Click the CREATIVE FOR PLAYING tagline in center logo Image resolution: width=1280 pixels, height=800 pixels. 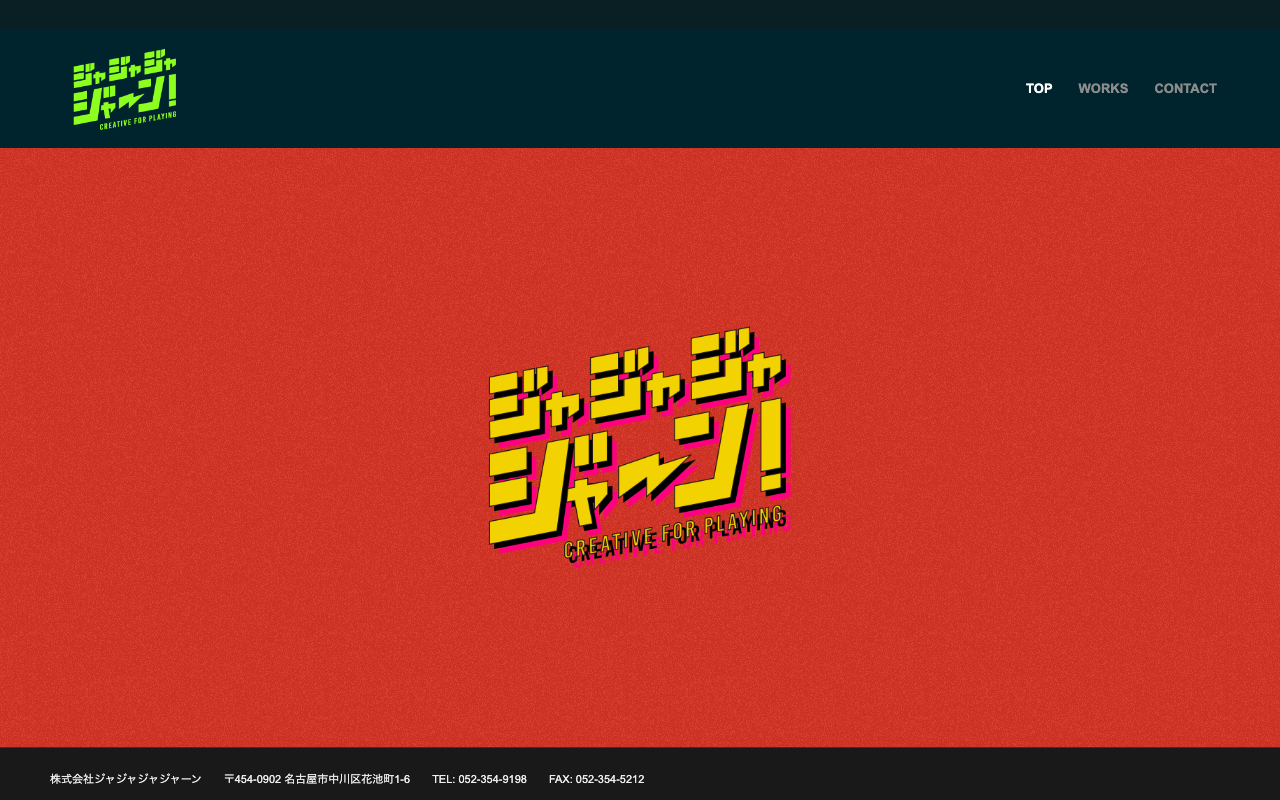coord(675,533)
